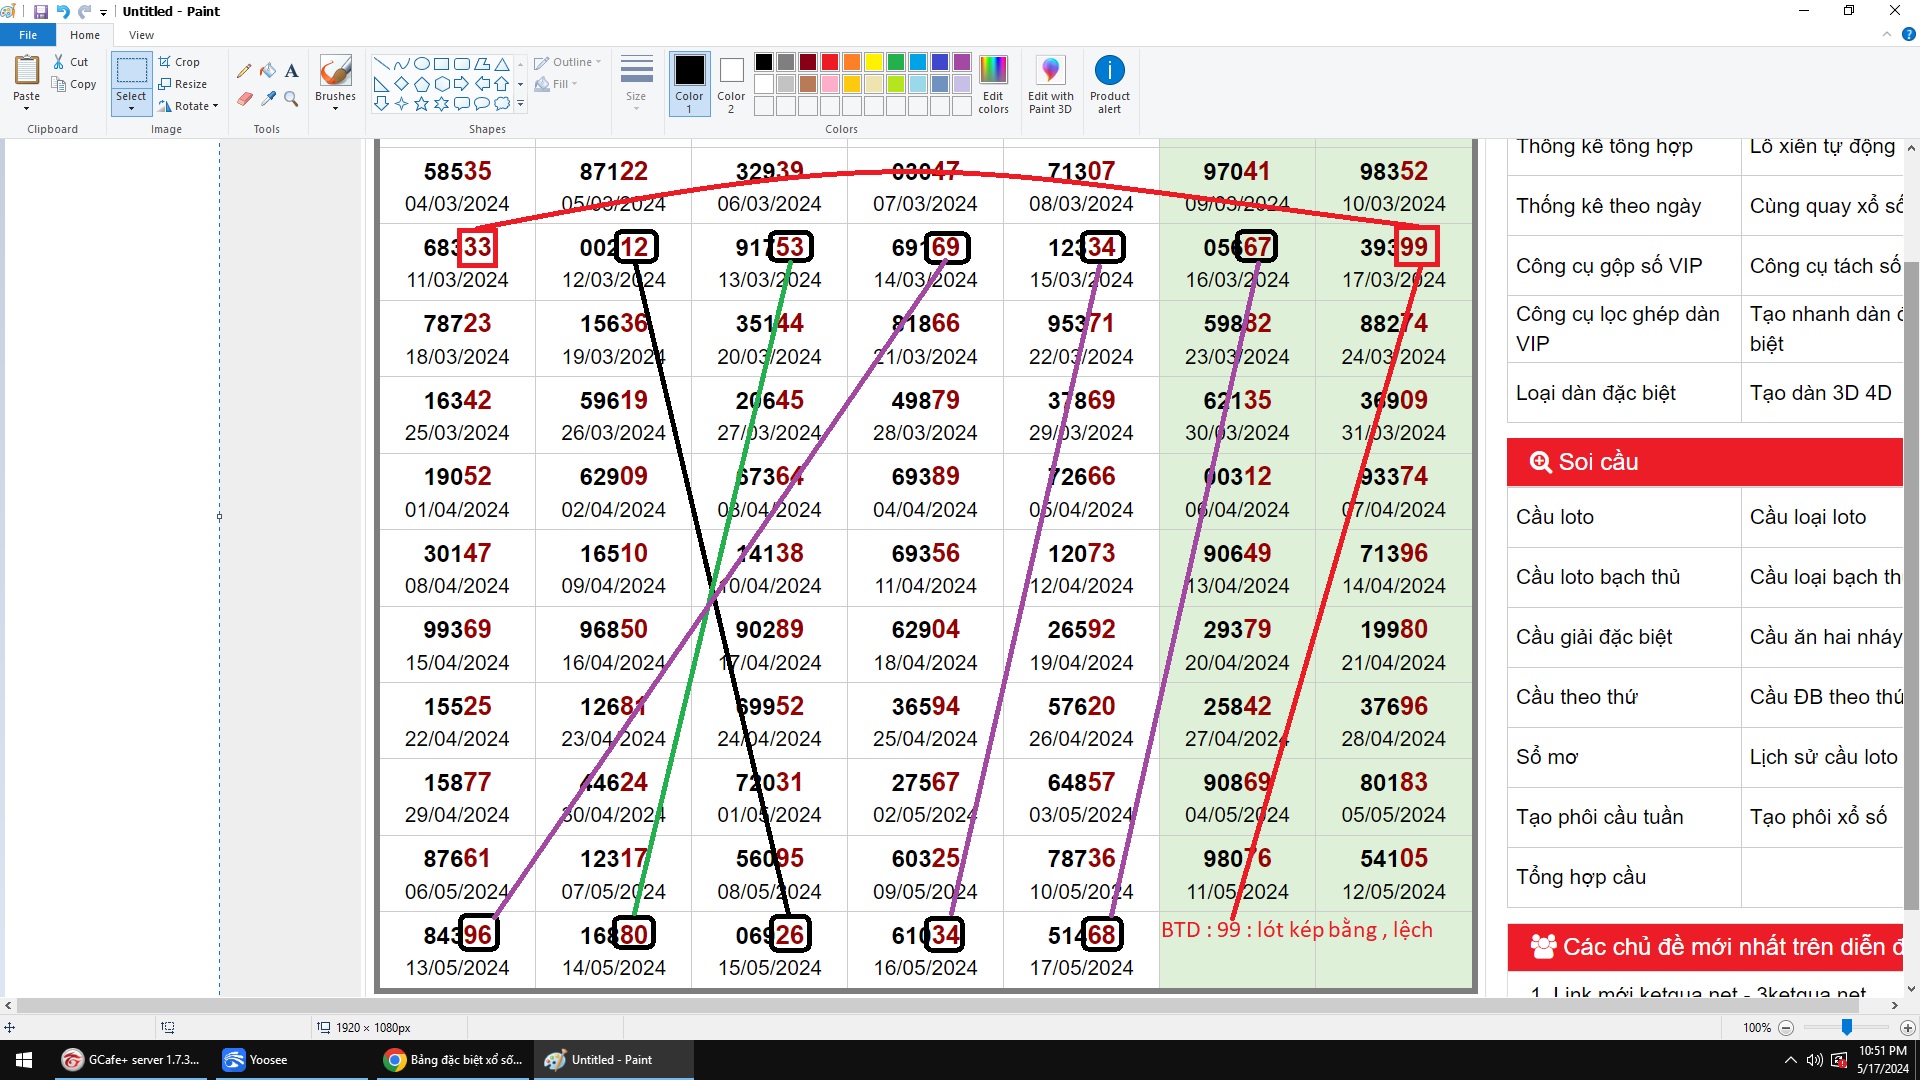Viewport: 1920px width, 1080px height.
Task: Select the Fill with color bucket tool
Action: pos(268,71)
